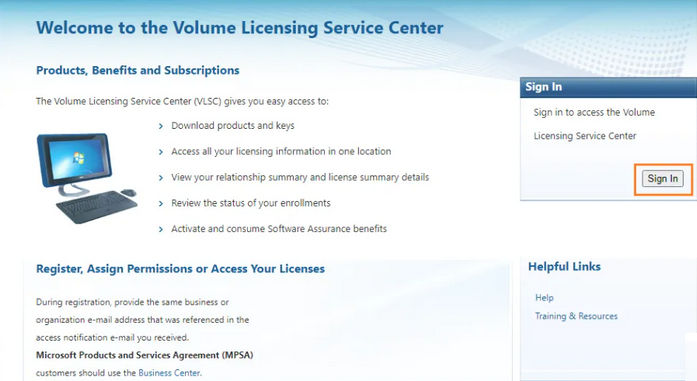Follow the Business Center link
The height and width of the screenshot is (381, 697).
tap(169, 373)
